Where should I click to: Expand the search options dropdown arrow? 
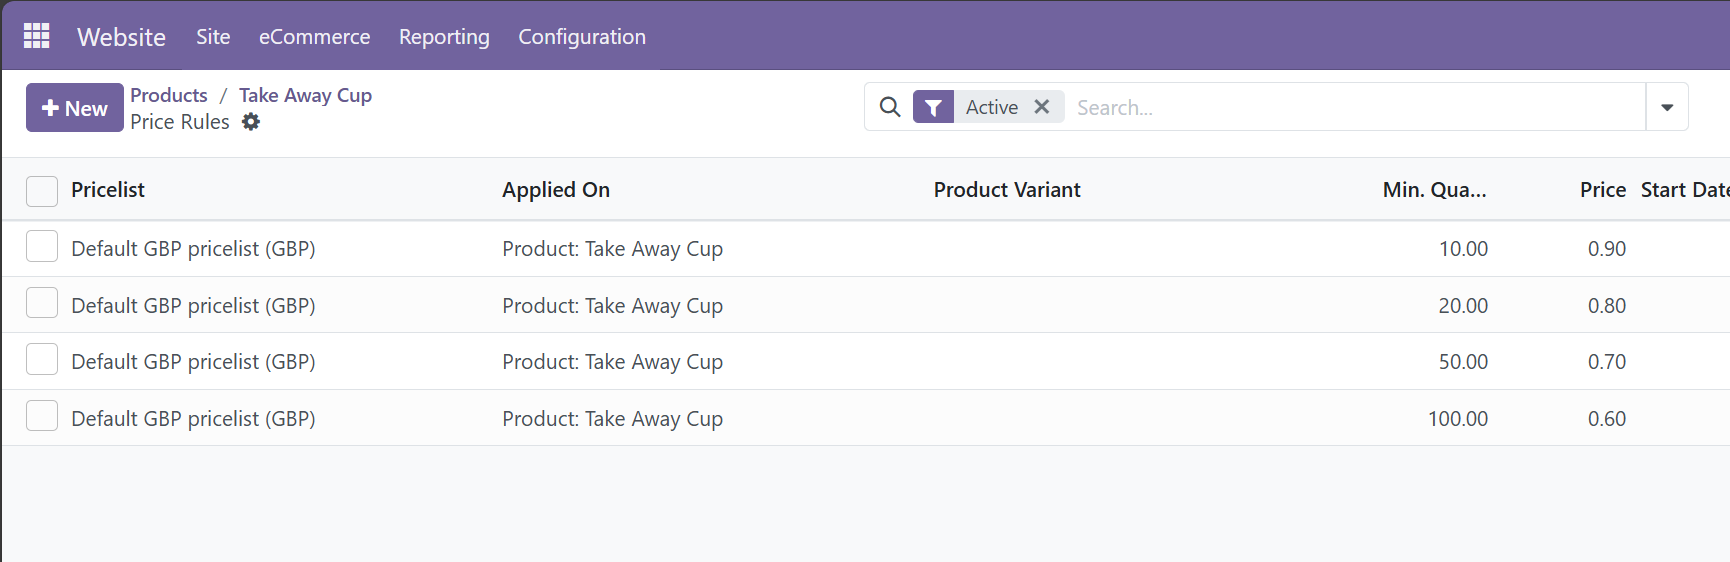pyautogui.click(x=1667, y=107)
